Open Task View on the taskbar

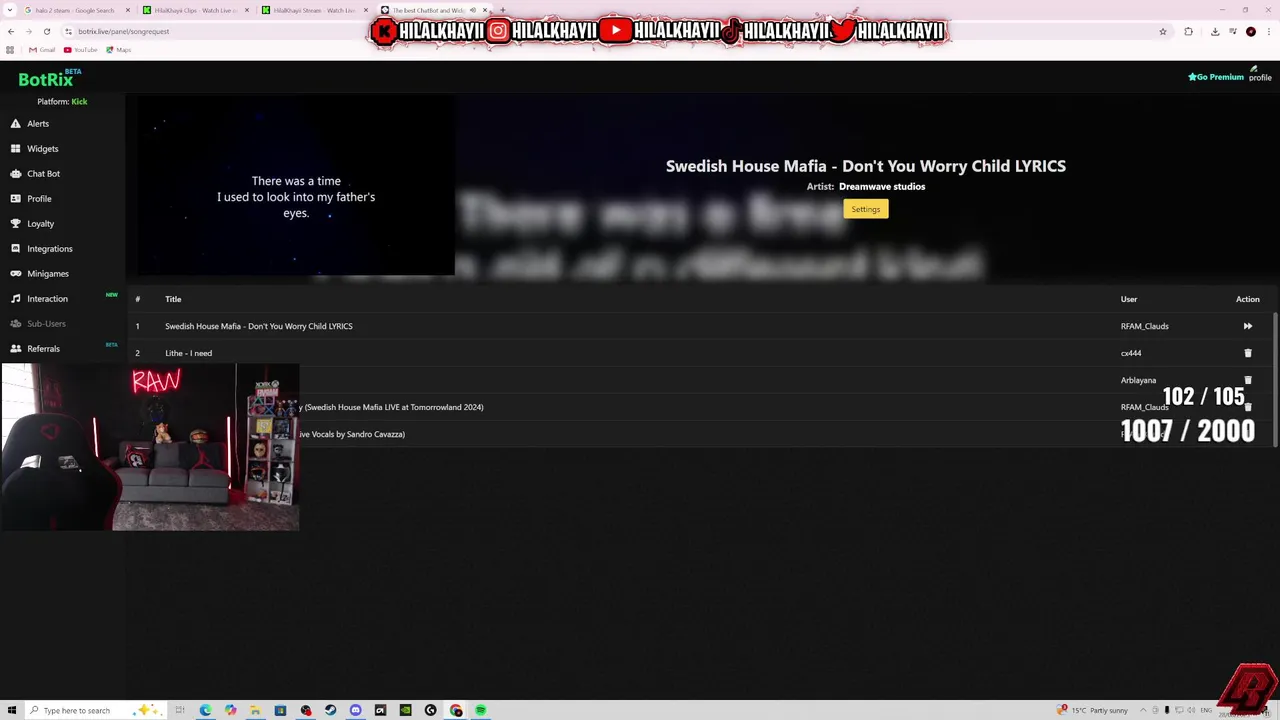[x=180, y=710]
